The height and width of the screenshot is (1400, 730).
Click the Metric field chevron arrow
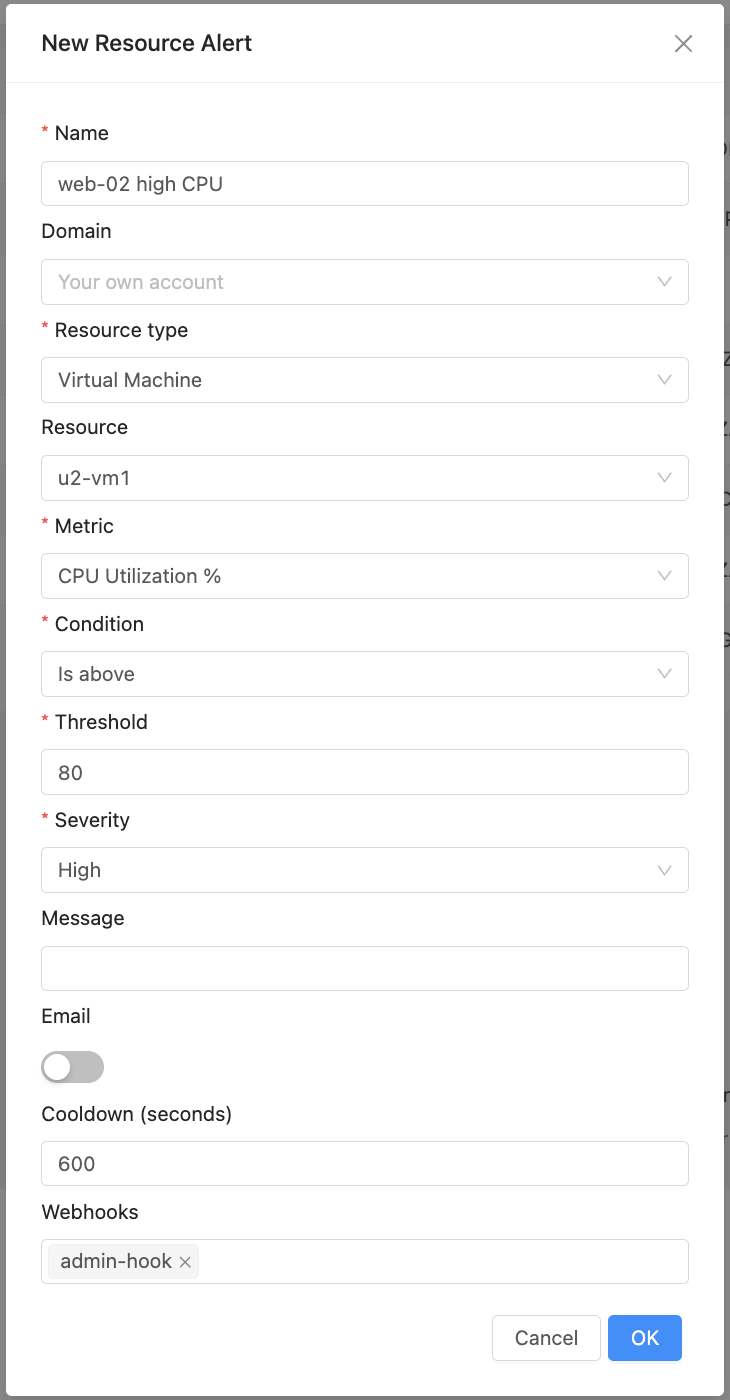click(x=664, y=576)
